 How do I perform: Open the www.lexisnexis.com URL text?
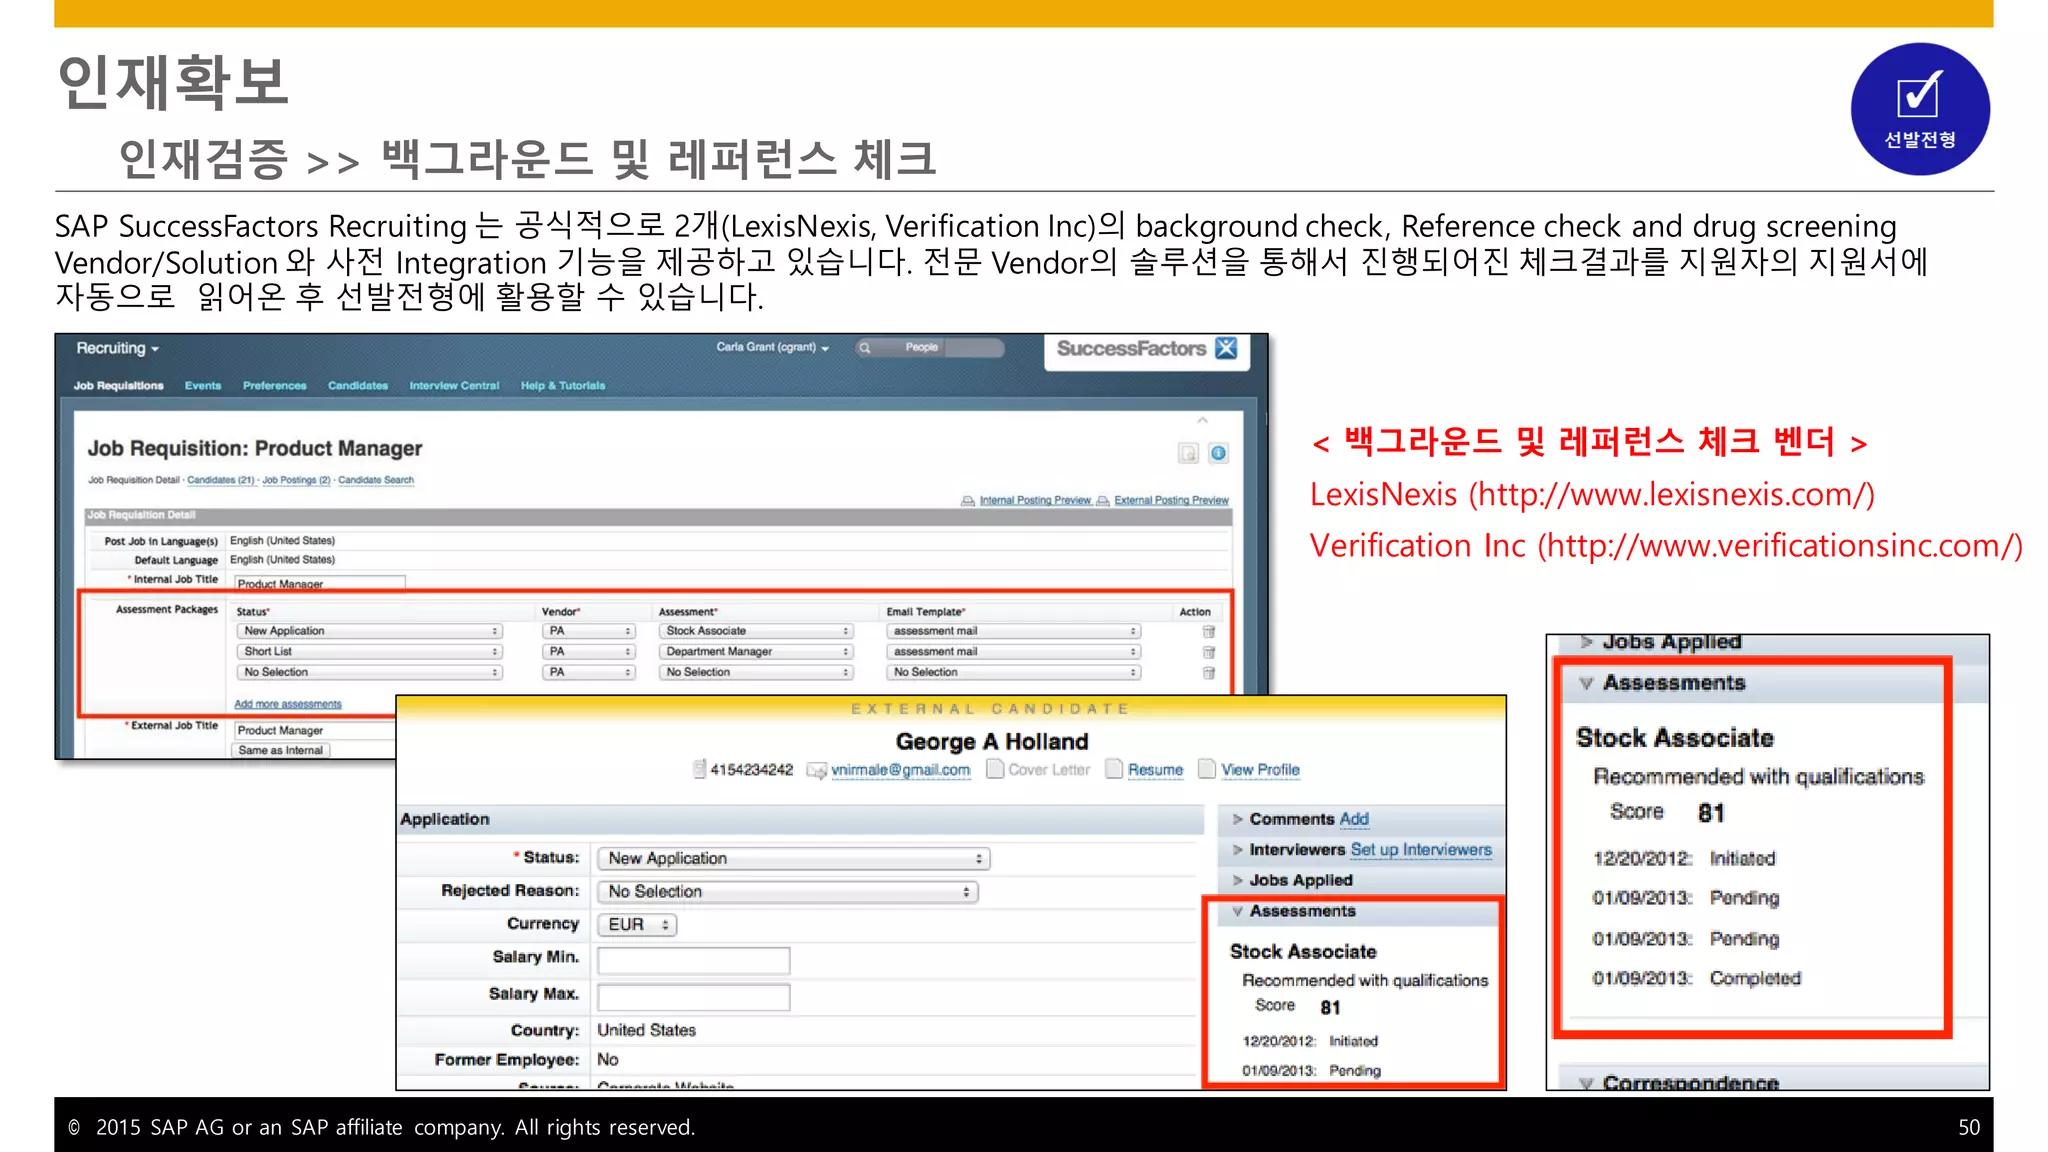click(1671, 495)
